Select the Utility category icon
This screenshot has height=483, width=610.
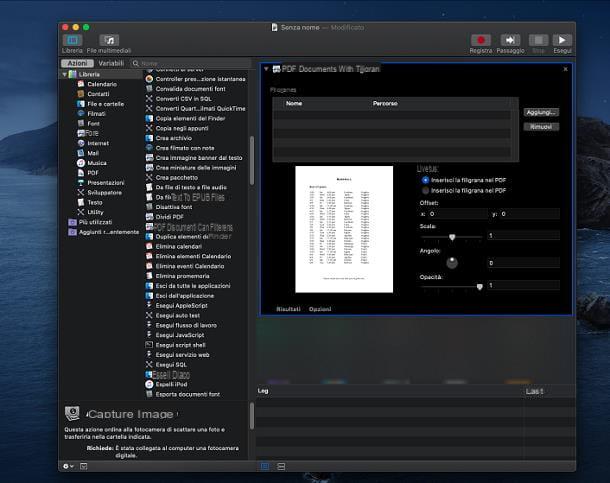coord(81,212)
